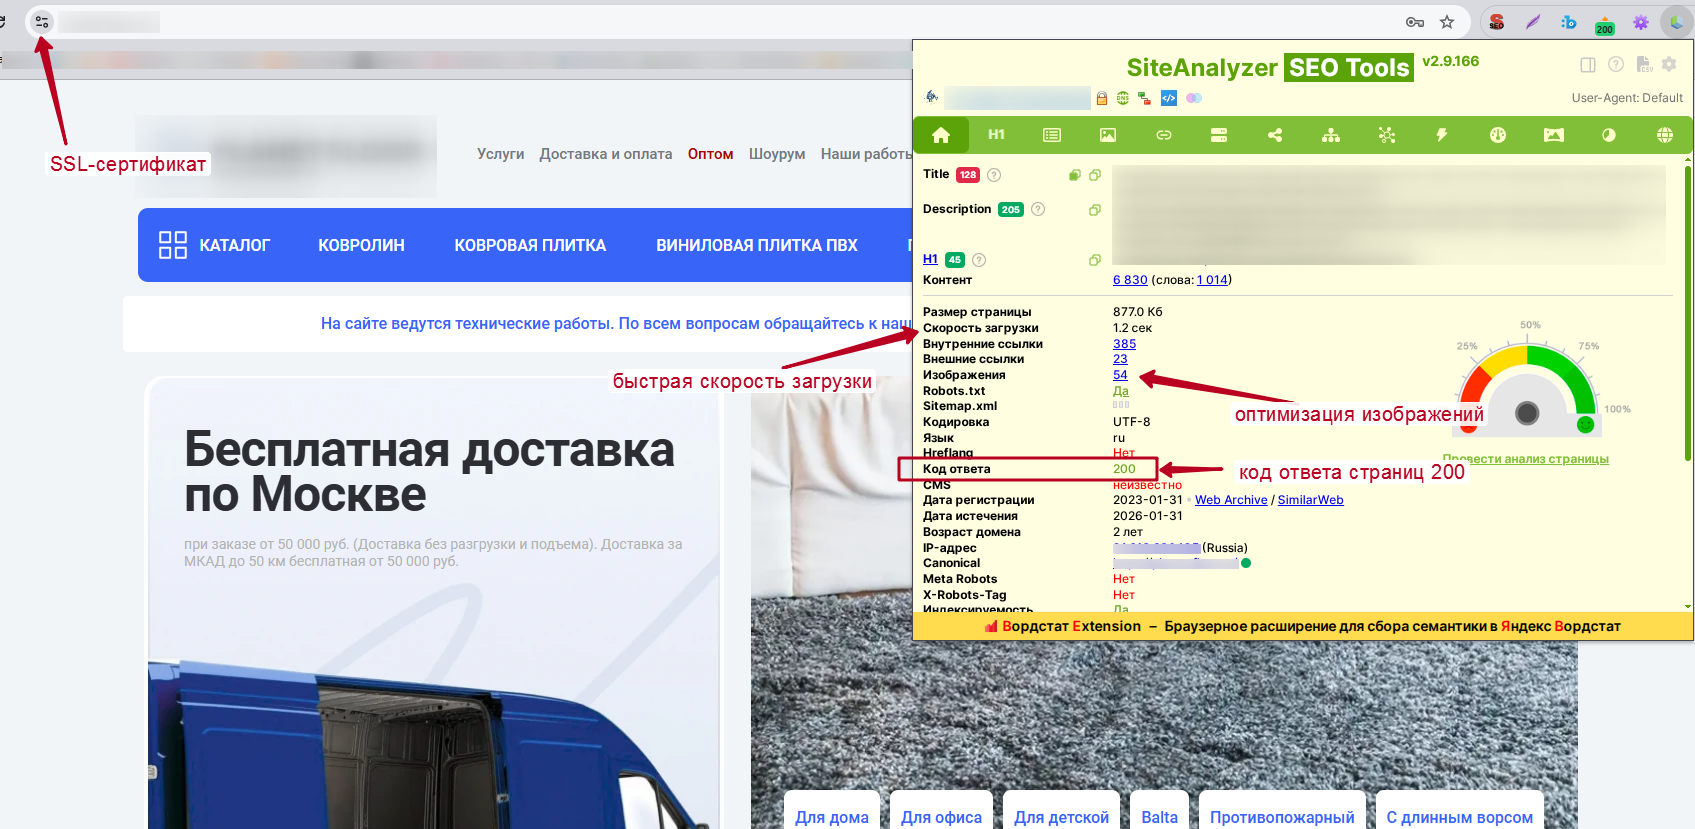Image resolution: width=1695 pixels, height=829 pixels.
Task: Open the sitemap structure tab icon
Action: pos(1331,135)
